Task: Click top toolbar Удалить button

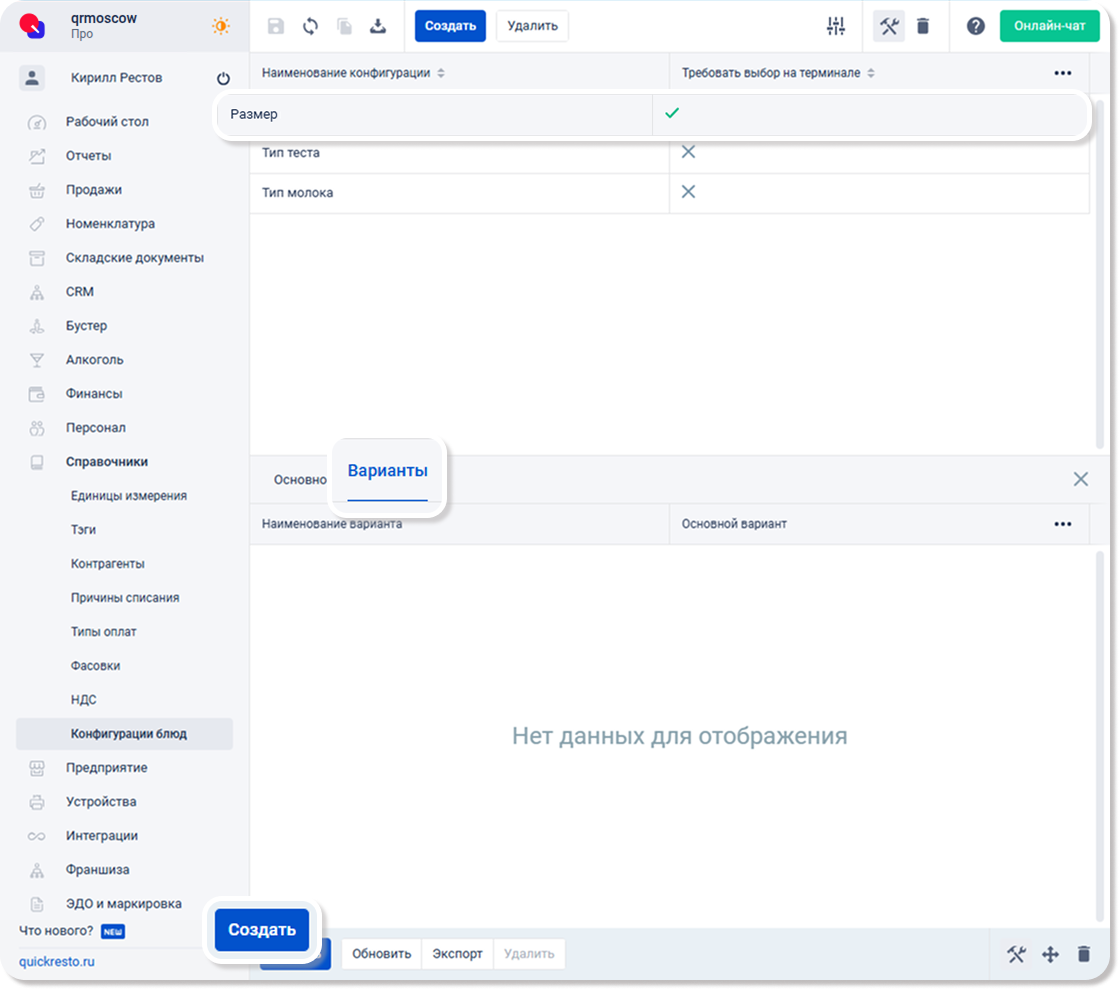Action: click(532, 26)
